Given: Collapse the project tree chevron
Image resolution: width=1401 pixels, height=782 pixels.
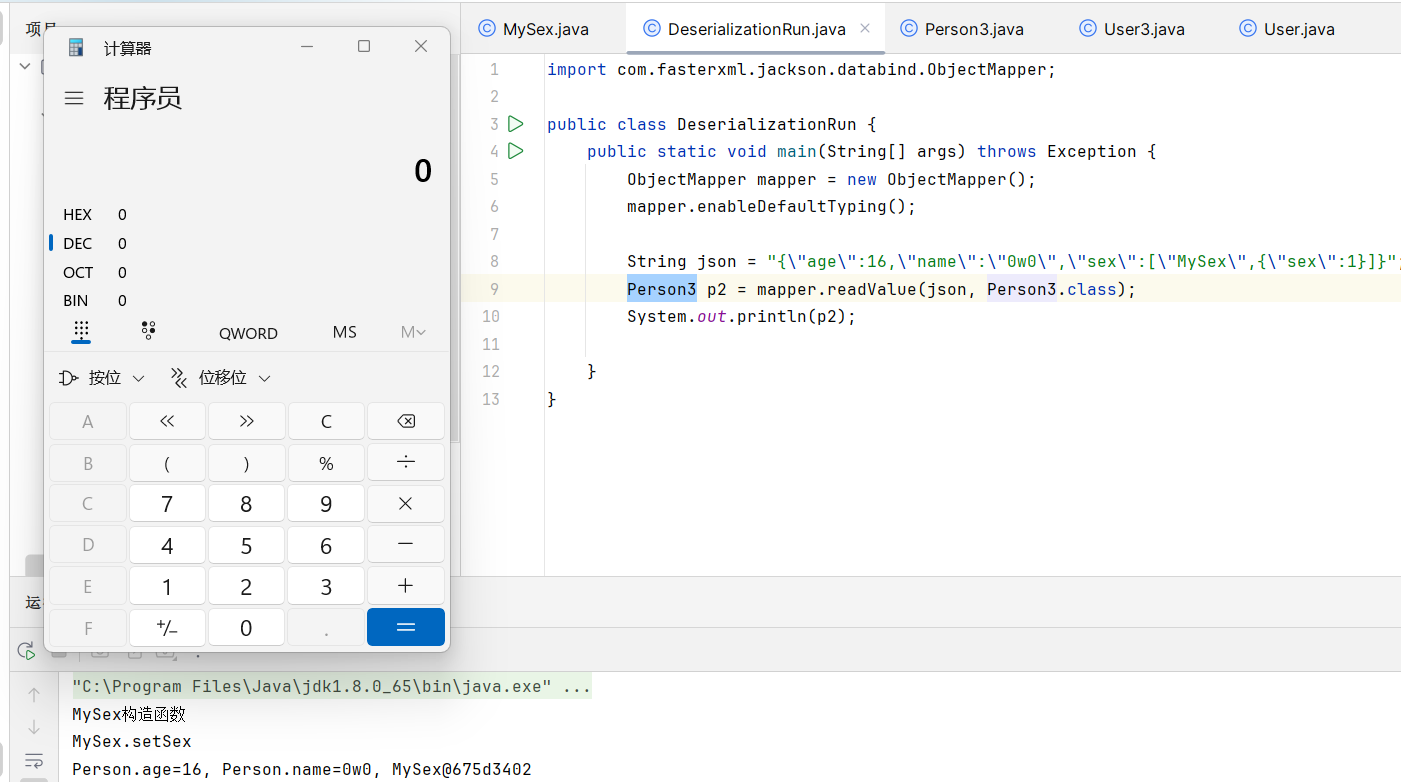Looking at the screenshot, I should coord(26,66).
